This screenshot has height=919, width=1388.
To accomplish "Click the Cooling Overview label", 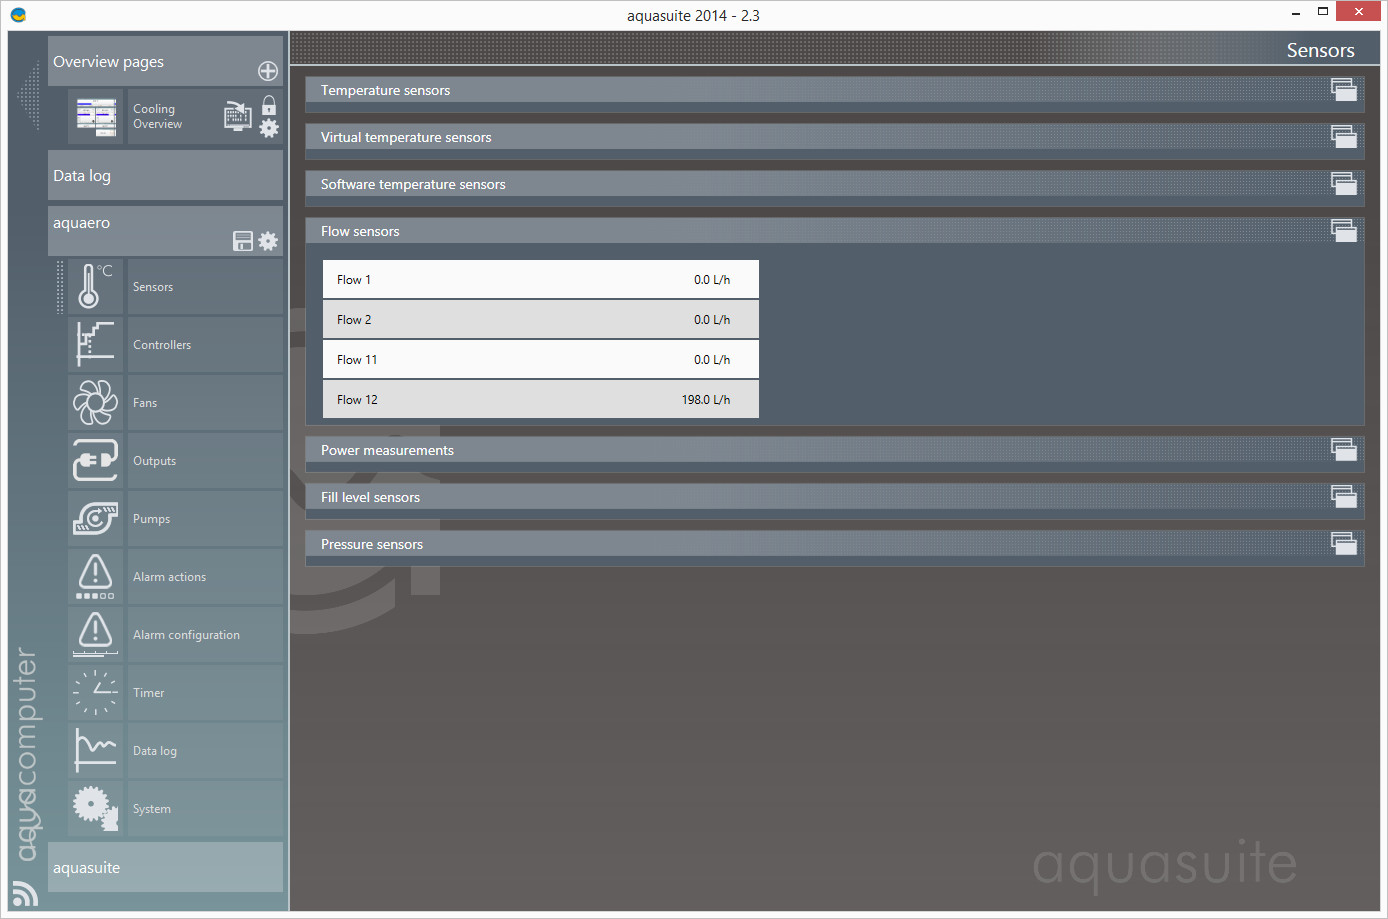I will tap(158, 117).
